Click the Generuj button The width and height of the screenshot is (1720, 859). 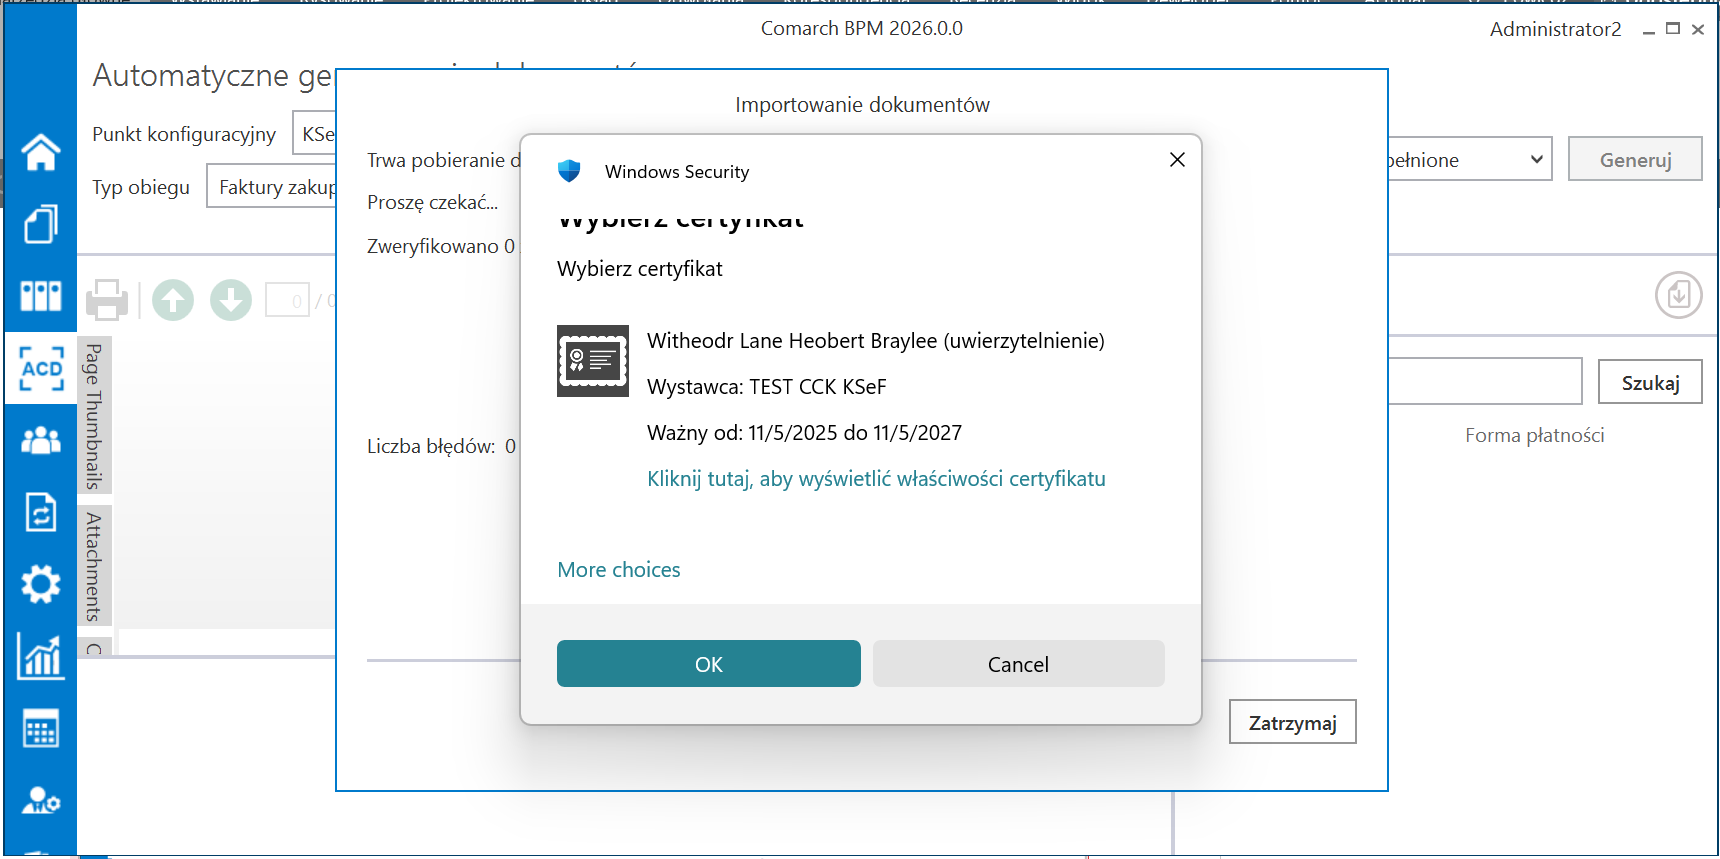click(1635, 159)
